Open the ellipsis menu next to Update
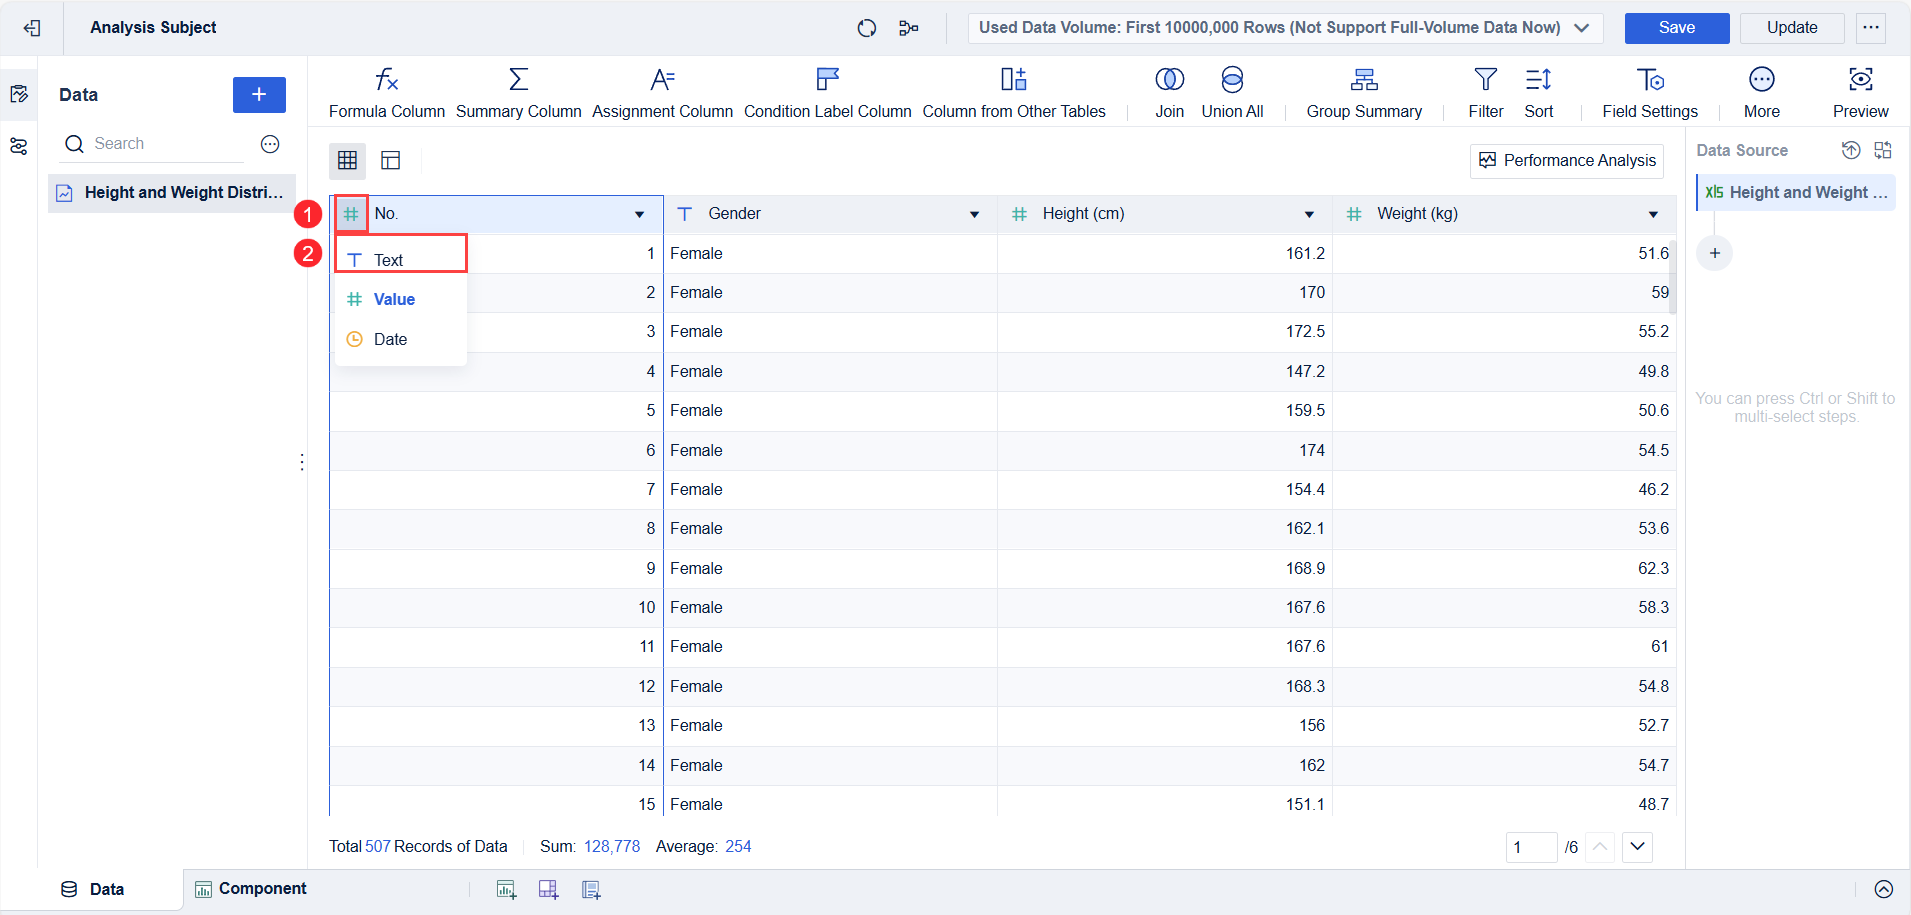Image resolution: width=1911 pixels, height=915 pixels. pyautogui.click(x=1871, y=28)
